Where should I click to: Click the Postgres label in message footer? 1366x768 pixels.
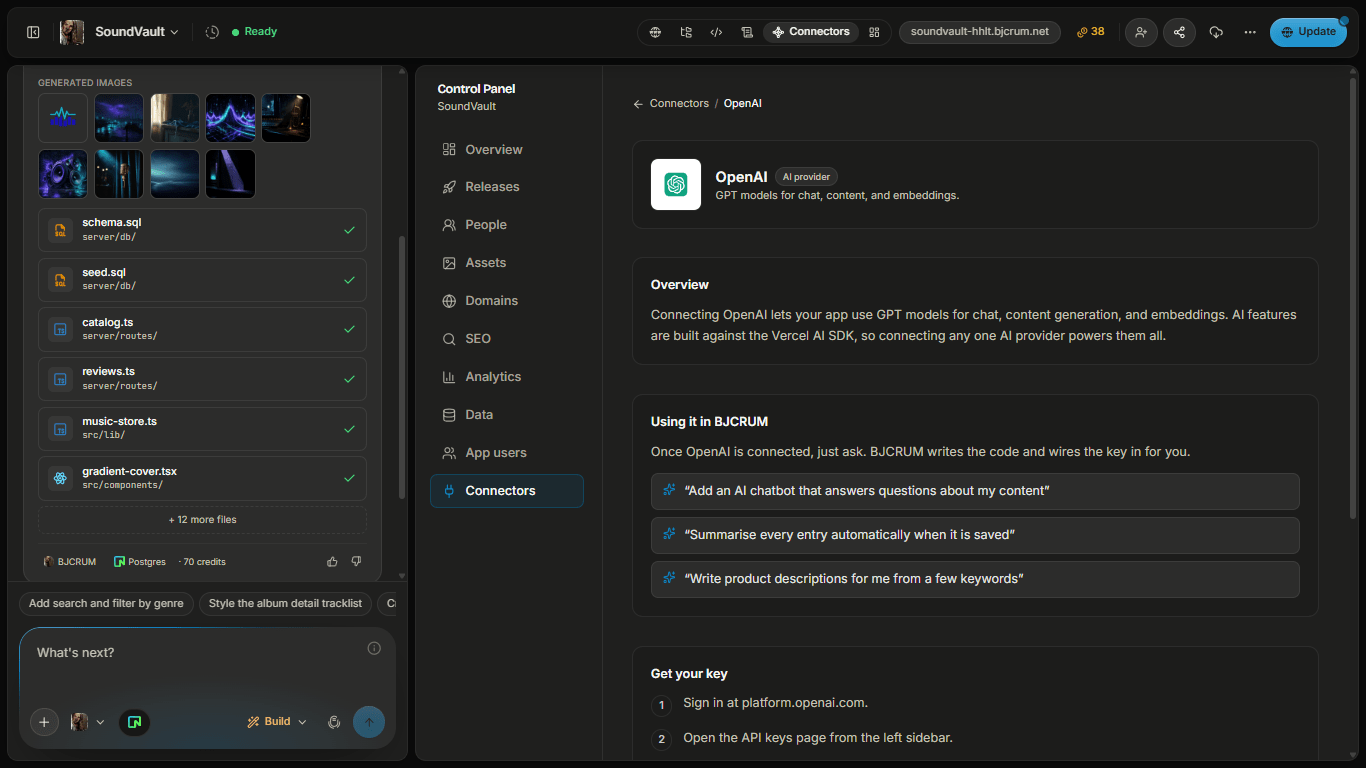(140, 562)
